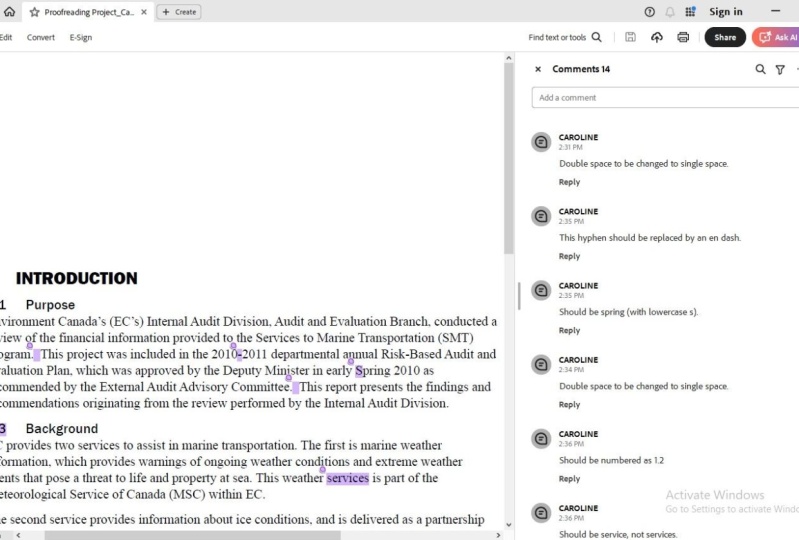Click the Create new tab button
The image size is (799, 540).
pos(179,12)
